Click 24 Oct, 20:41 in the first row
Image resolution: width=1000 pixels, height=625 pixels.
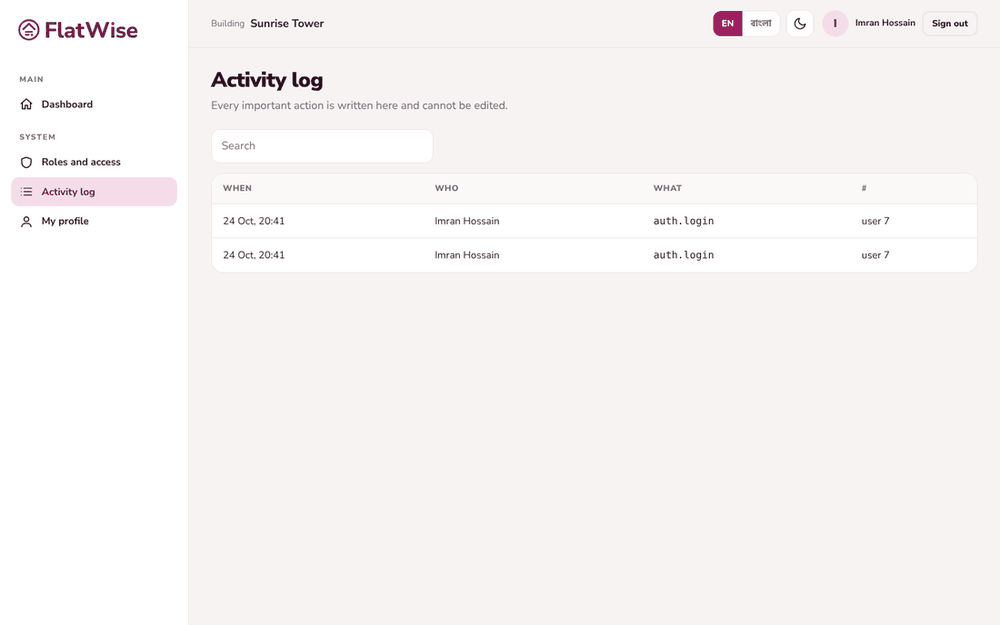254,221
